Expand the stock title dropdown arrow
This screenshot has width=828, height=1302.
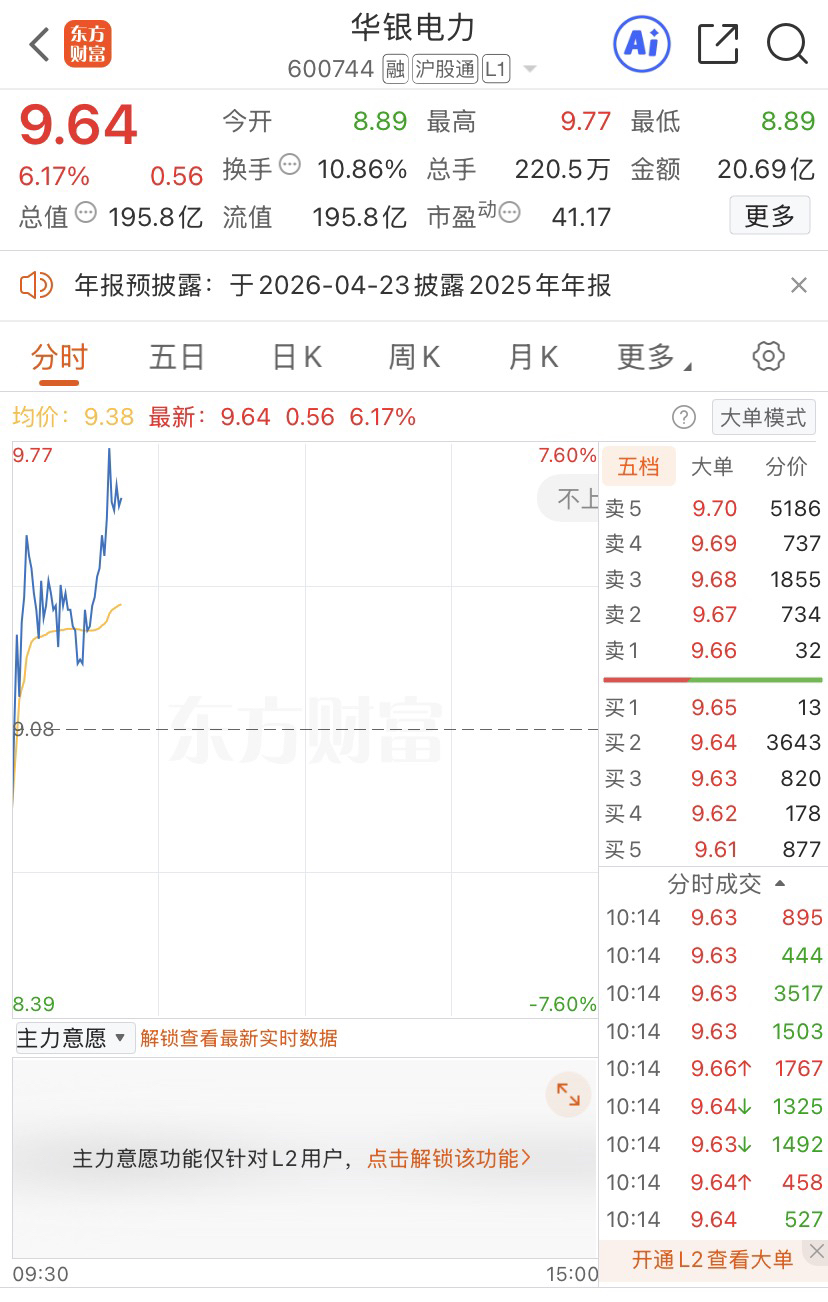point(530,70)
